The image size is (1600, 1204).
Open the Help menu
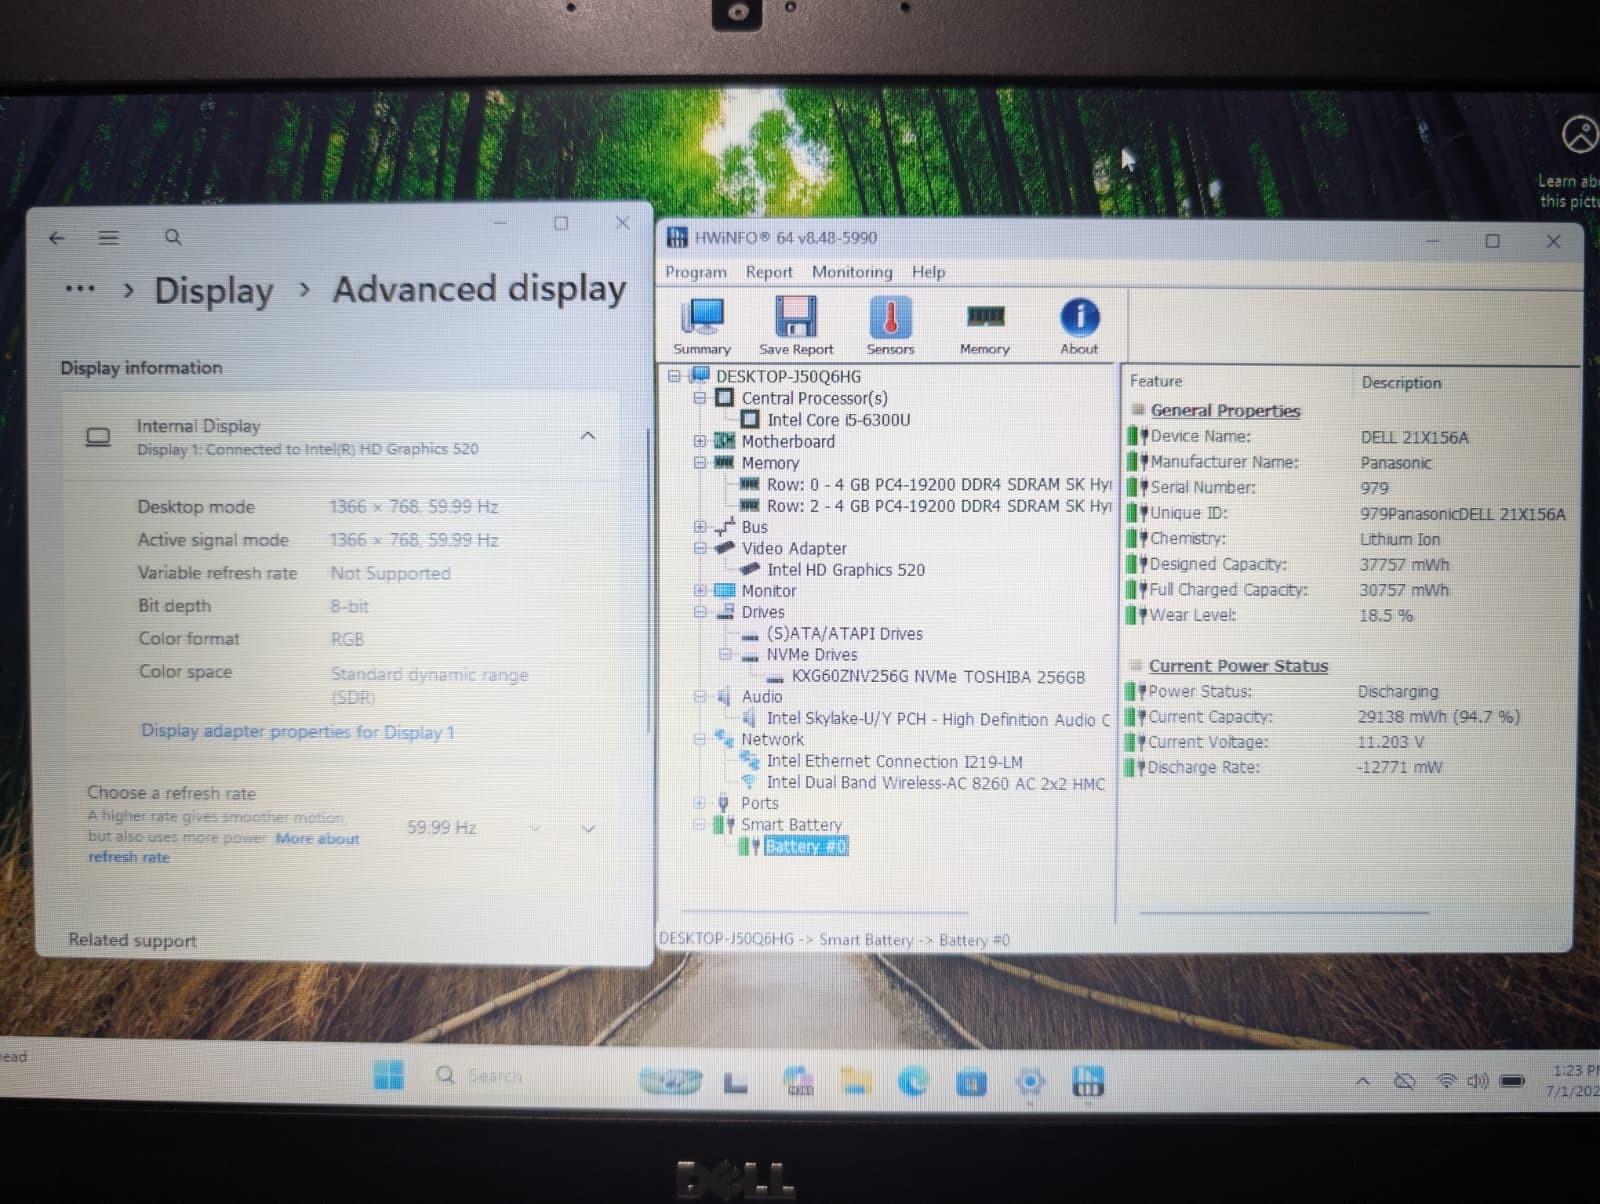tap(928, 272)
